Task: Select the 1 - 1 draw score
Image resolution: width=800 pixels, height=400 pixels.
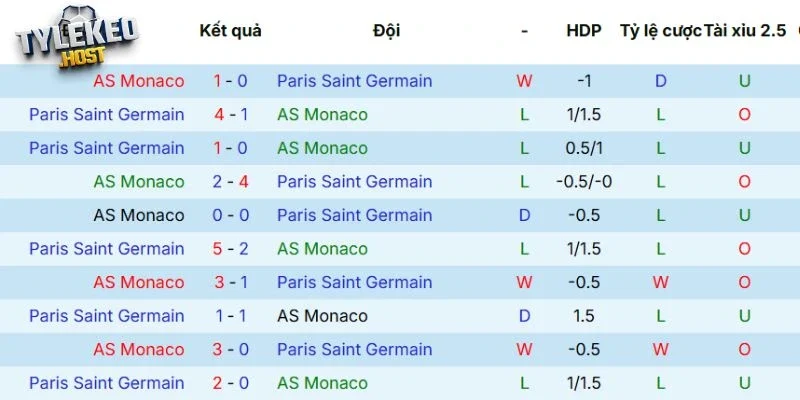Action: 231,316
